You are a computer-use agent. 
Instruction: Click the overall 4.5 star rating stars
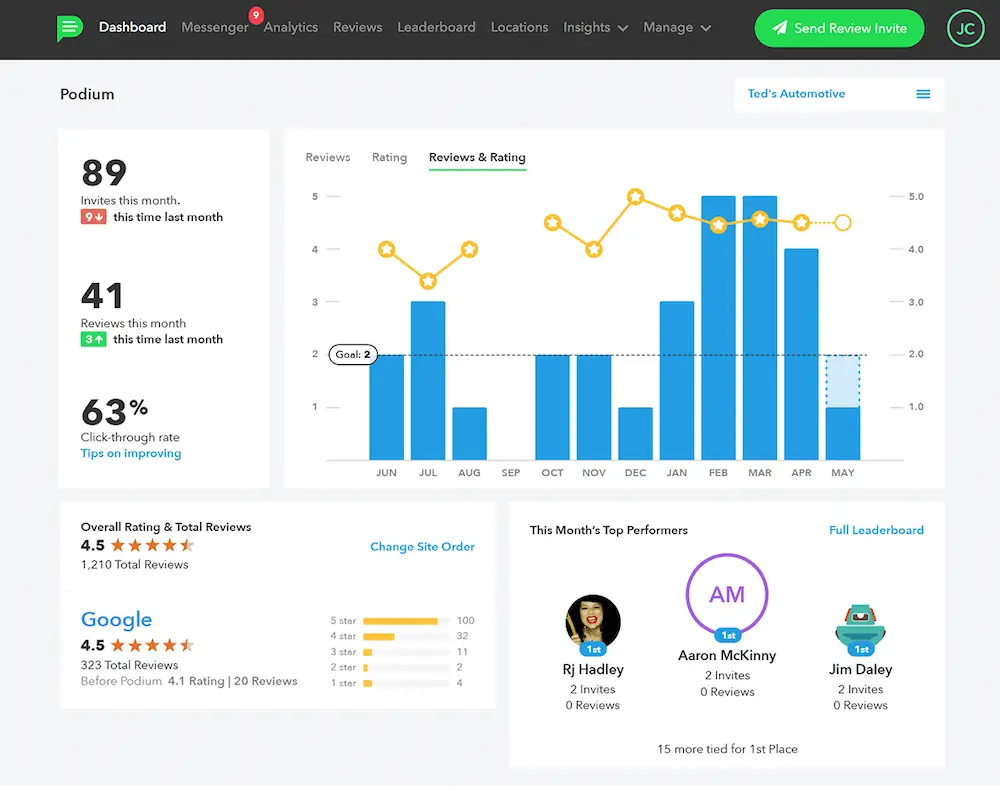coord(152,545)
